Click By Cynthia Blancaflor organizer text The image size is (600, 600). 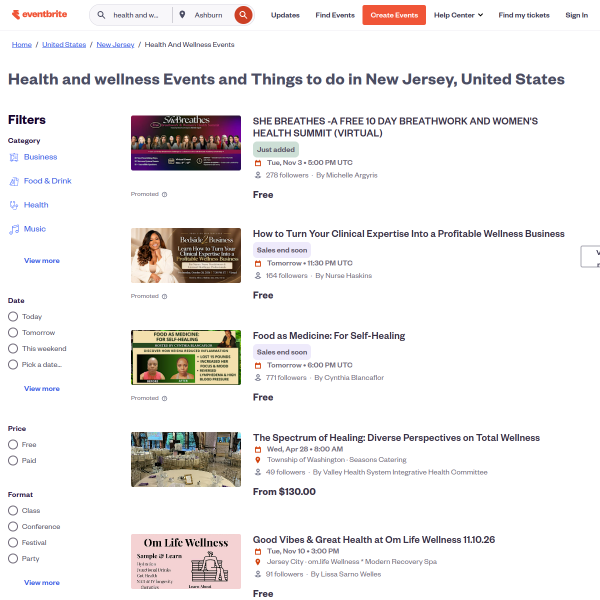pyautogui.click(x=349, y=378)
